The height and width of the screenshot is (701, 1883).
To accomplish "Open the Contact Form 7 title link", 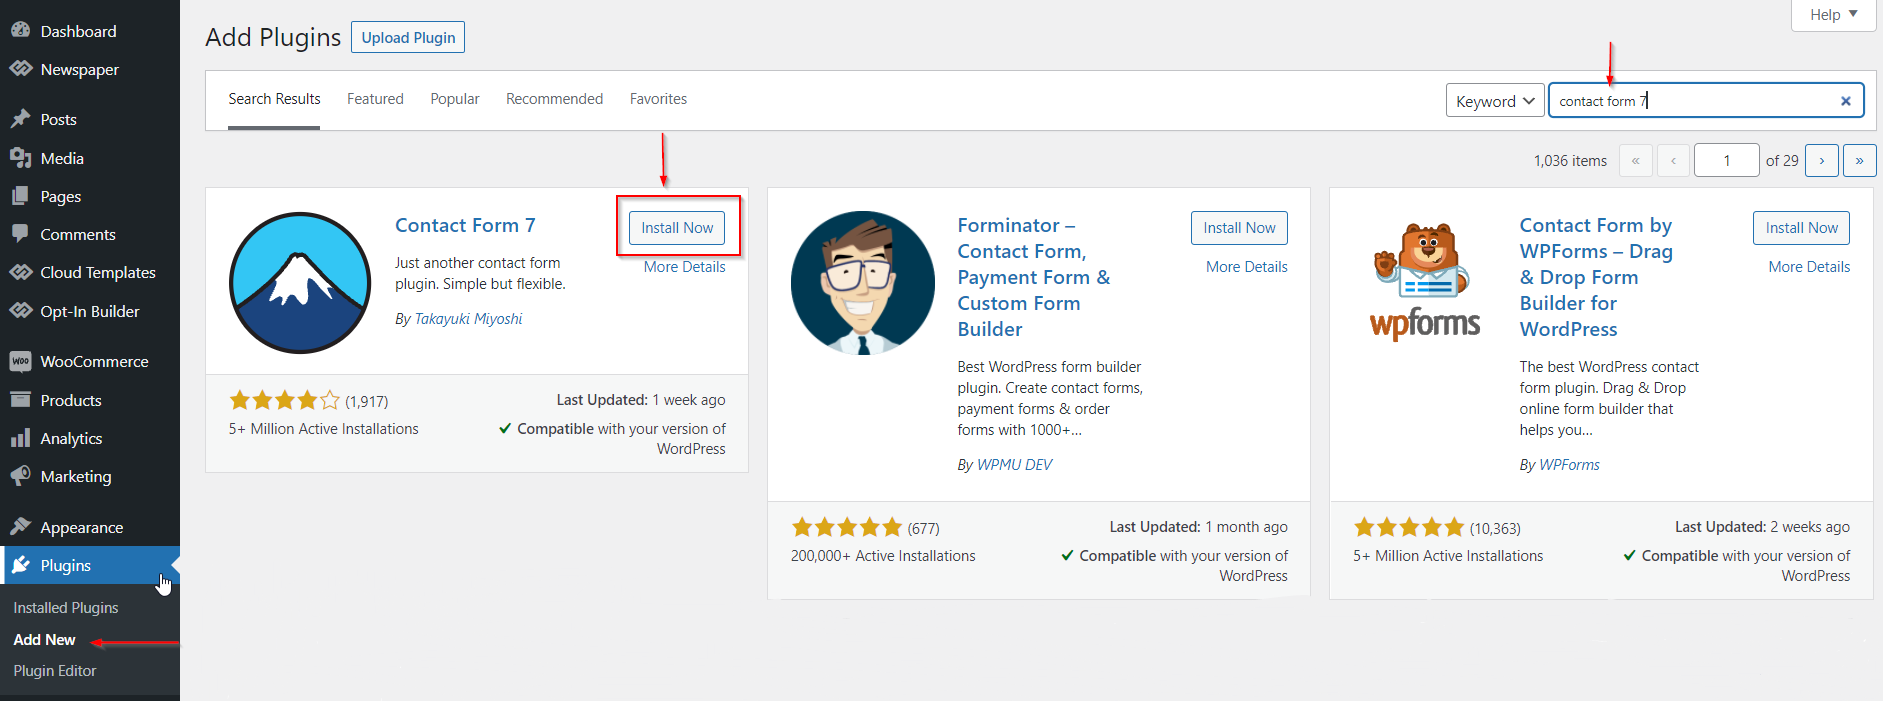I will [465, 225].
